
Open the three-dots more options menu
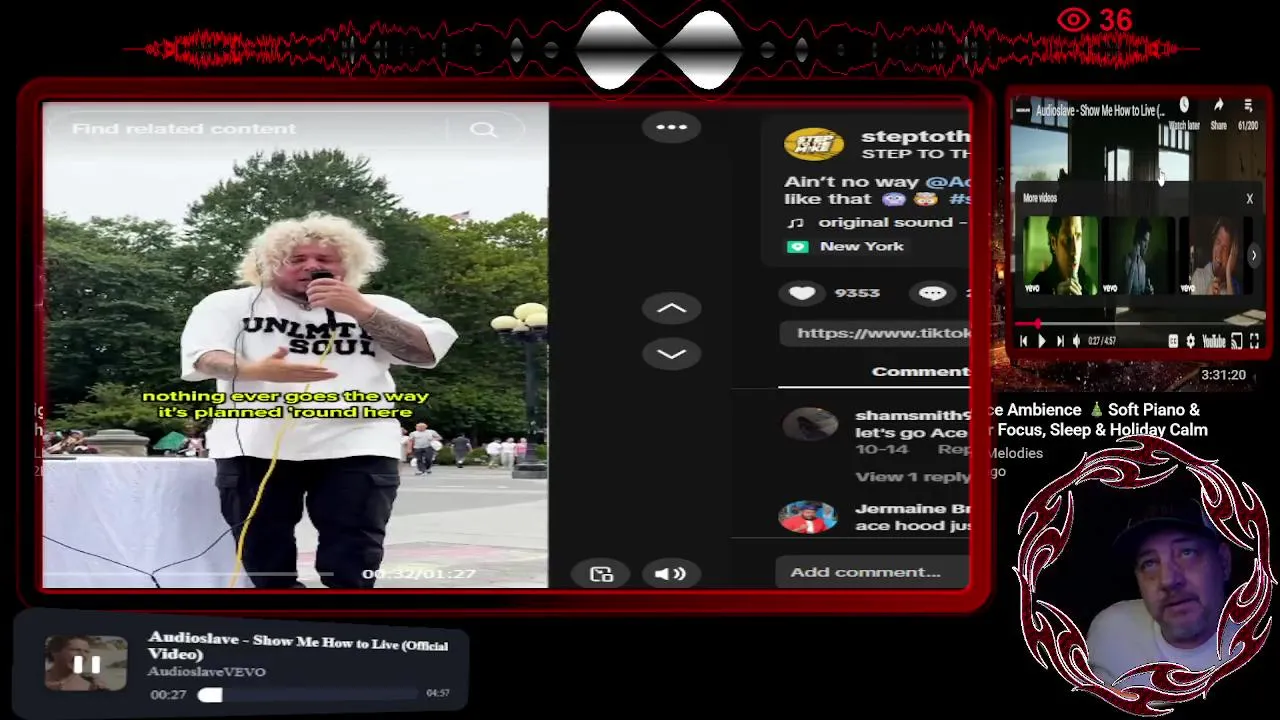tap(671, 127)
